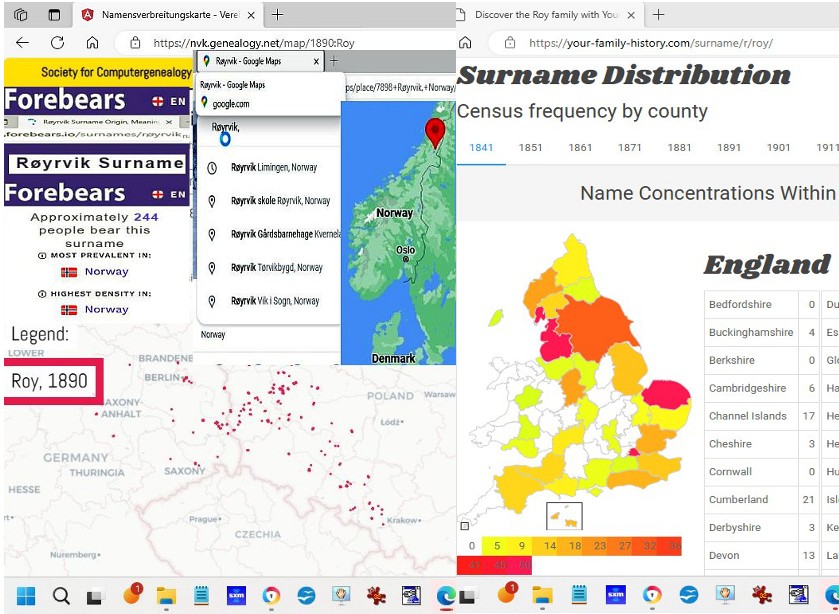Close the Røyrvik Surname Origin tab
839x614 pixels.
[169, 122]
